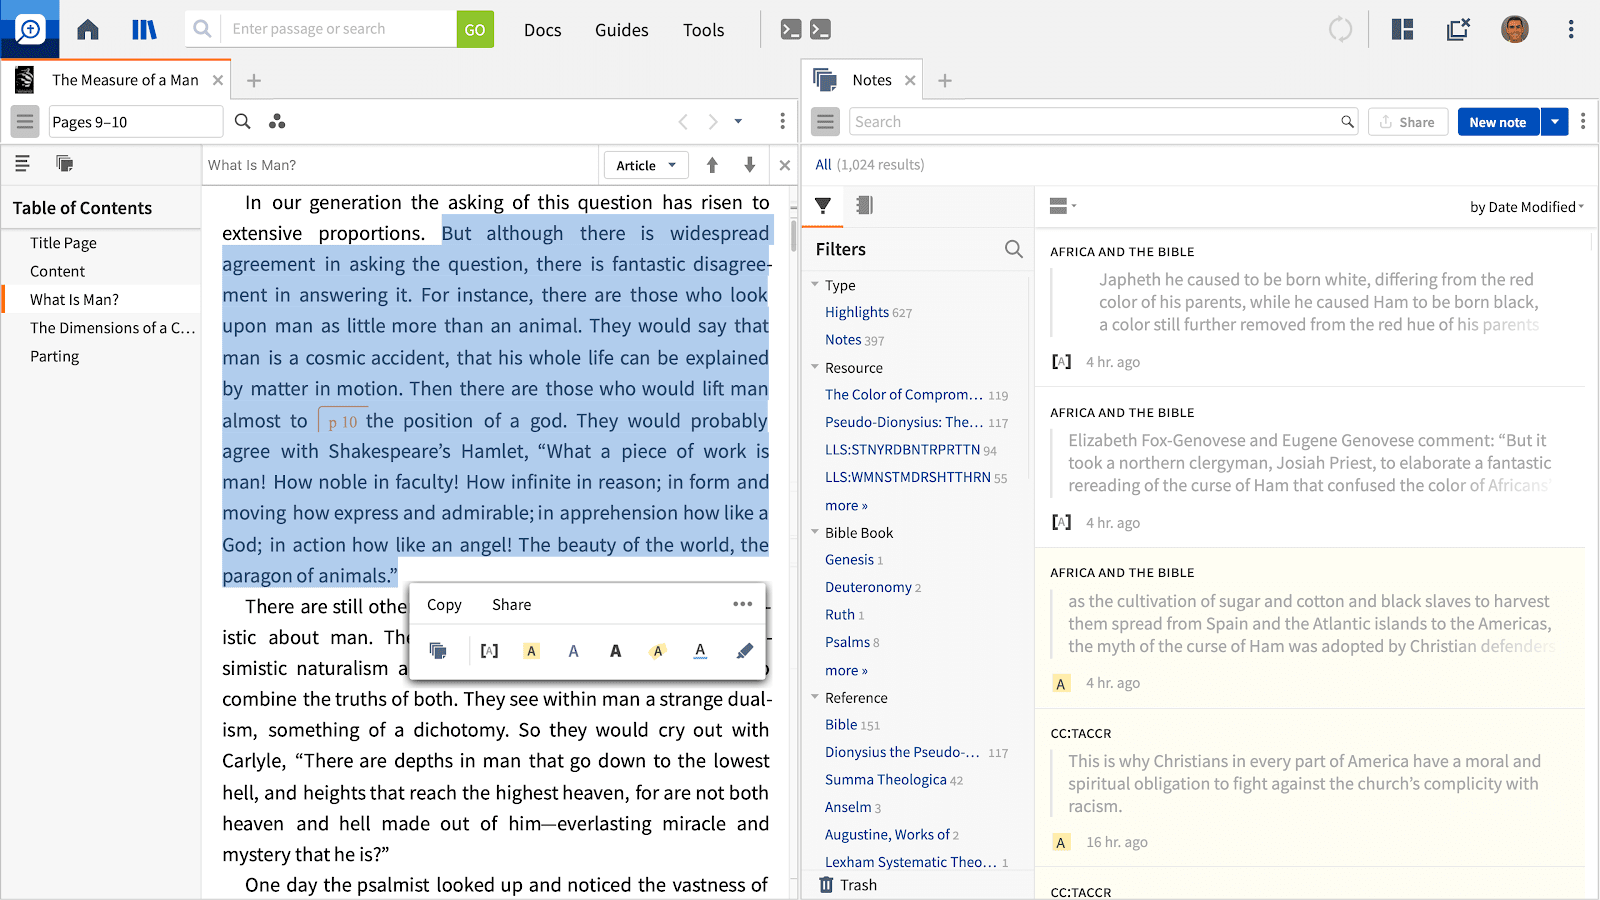The width and height of the screenshot is (1600, 900).
Task: Jump to next article with down arrow
Action: point(749,165)
